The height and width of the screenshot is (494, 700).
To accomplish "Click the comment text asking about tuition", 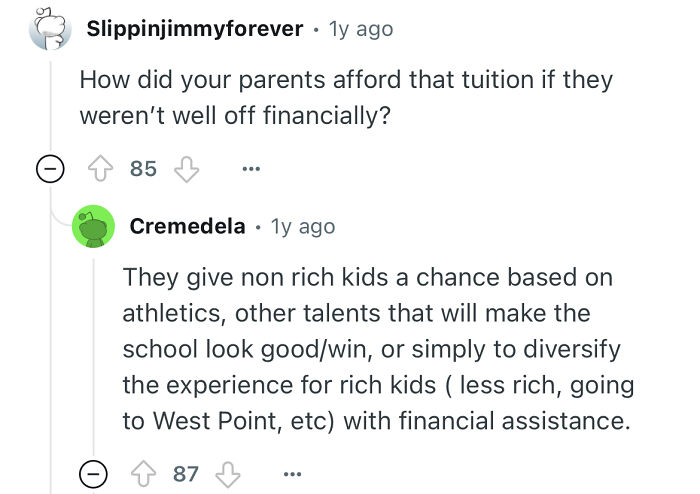I will [x=345, y=96].
